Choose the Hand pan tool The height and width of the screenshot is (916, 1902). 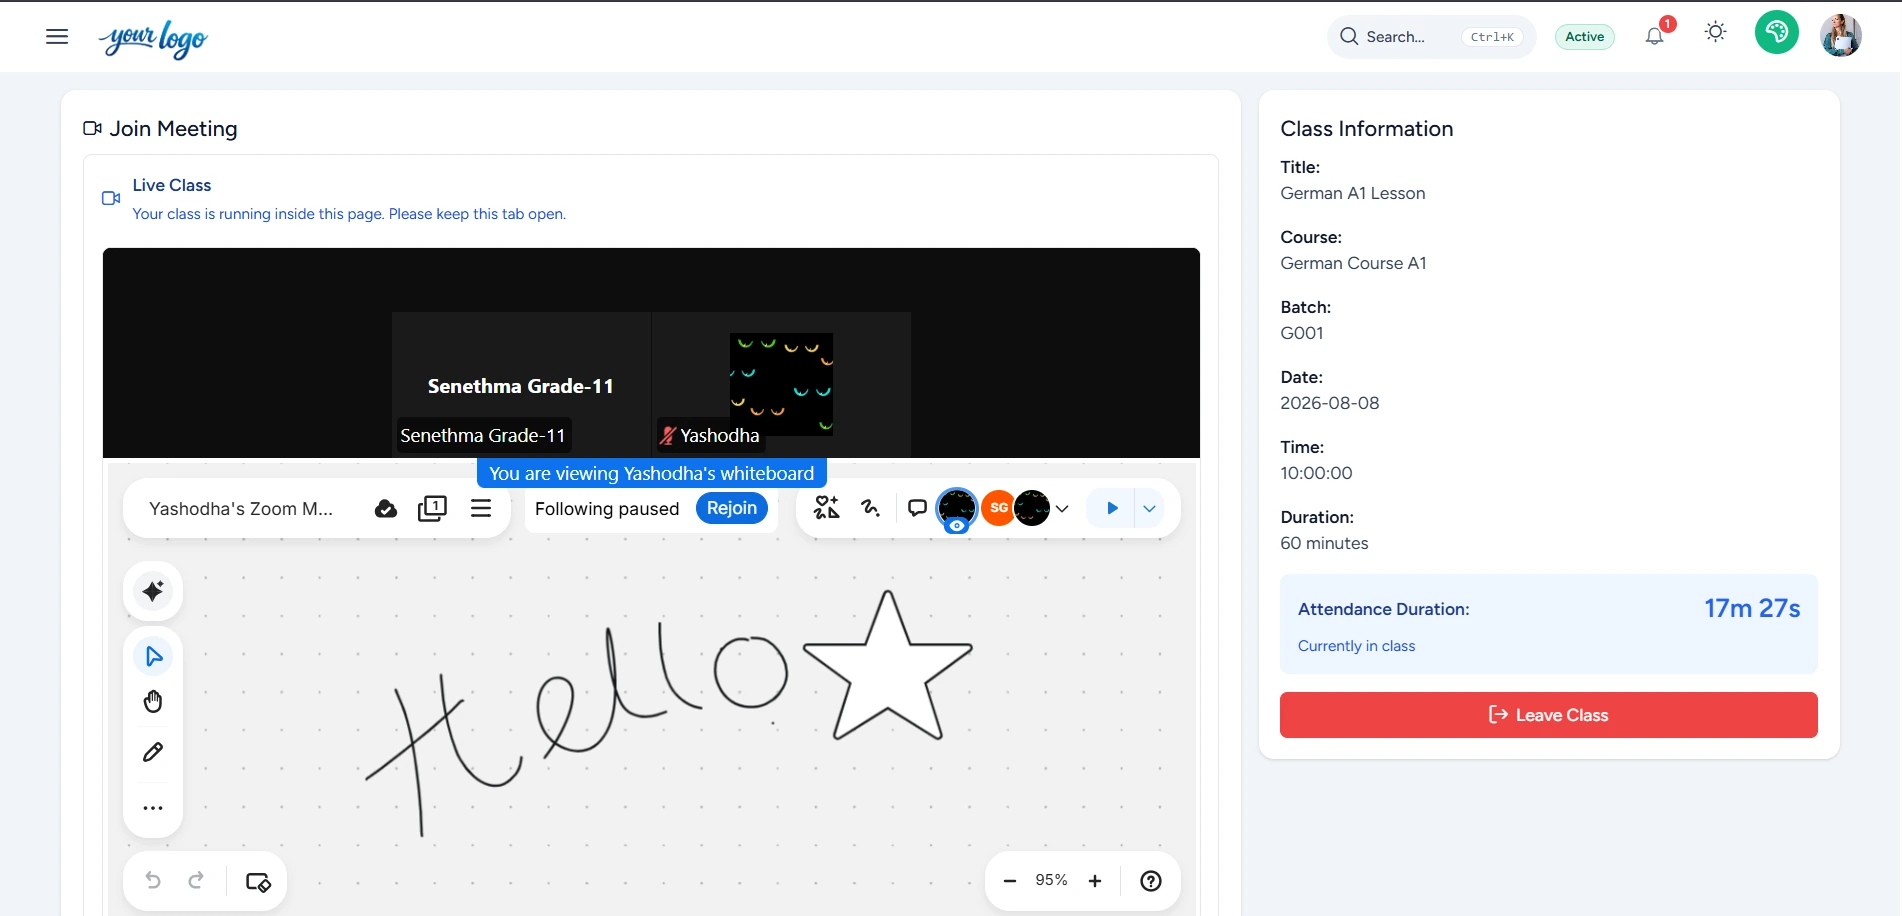coord(153,702)
